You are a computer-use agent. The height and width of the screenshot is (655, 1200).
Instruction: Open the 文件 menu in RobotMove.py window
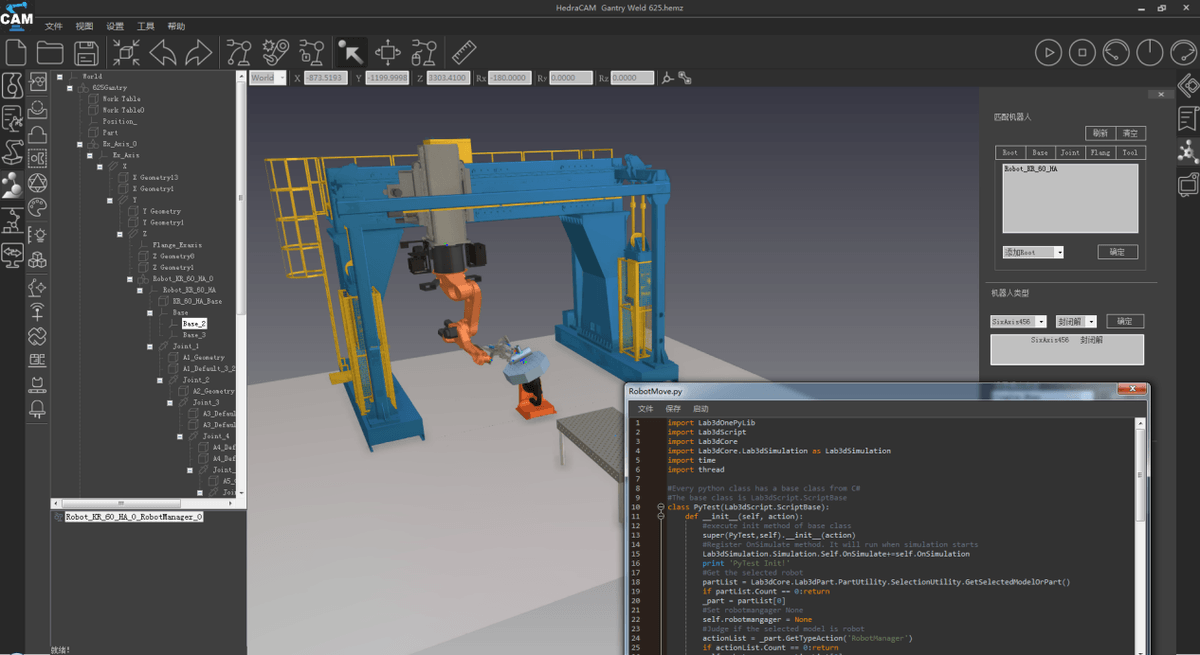[x=646, y=409]
